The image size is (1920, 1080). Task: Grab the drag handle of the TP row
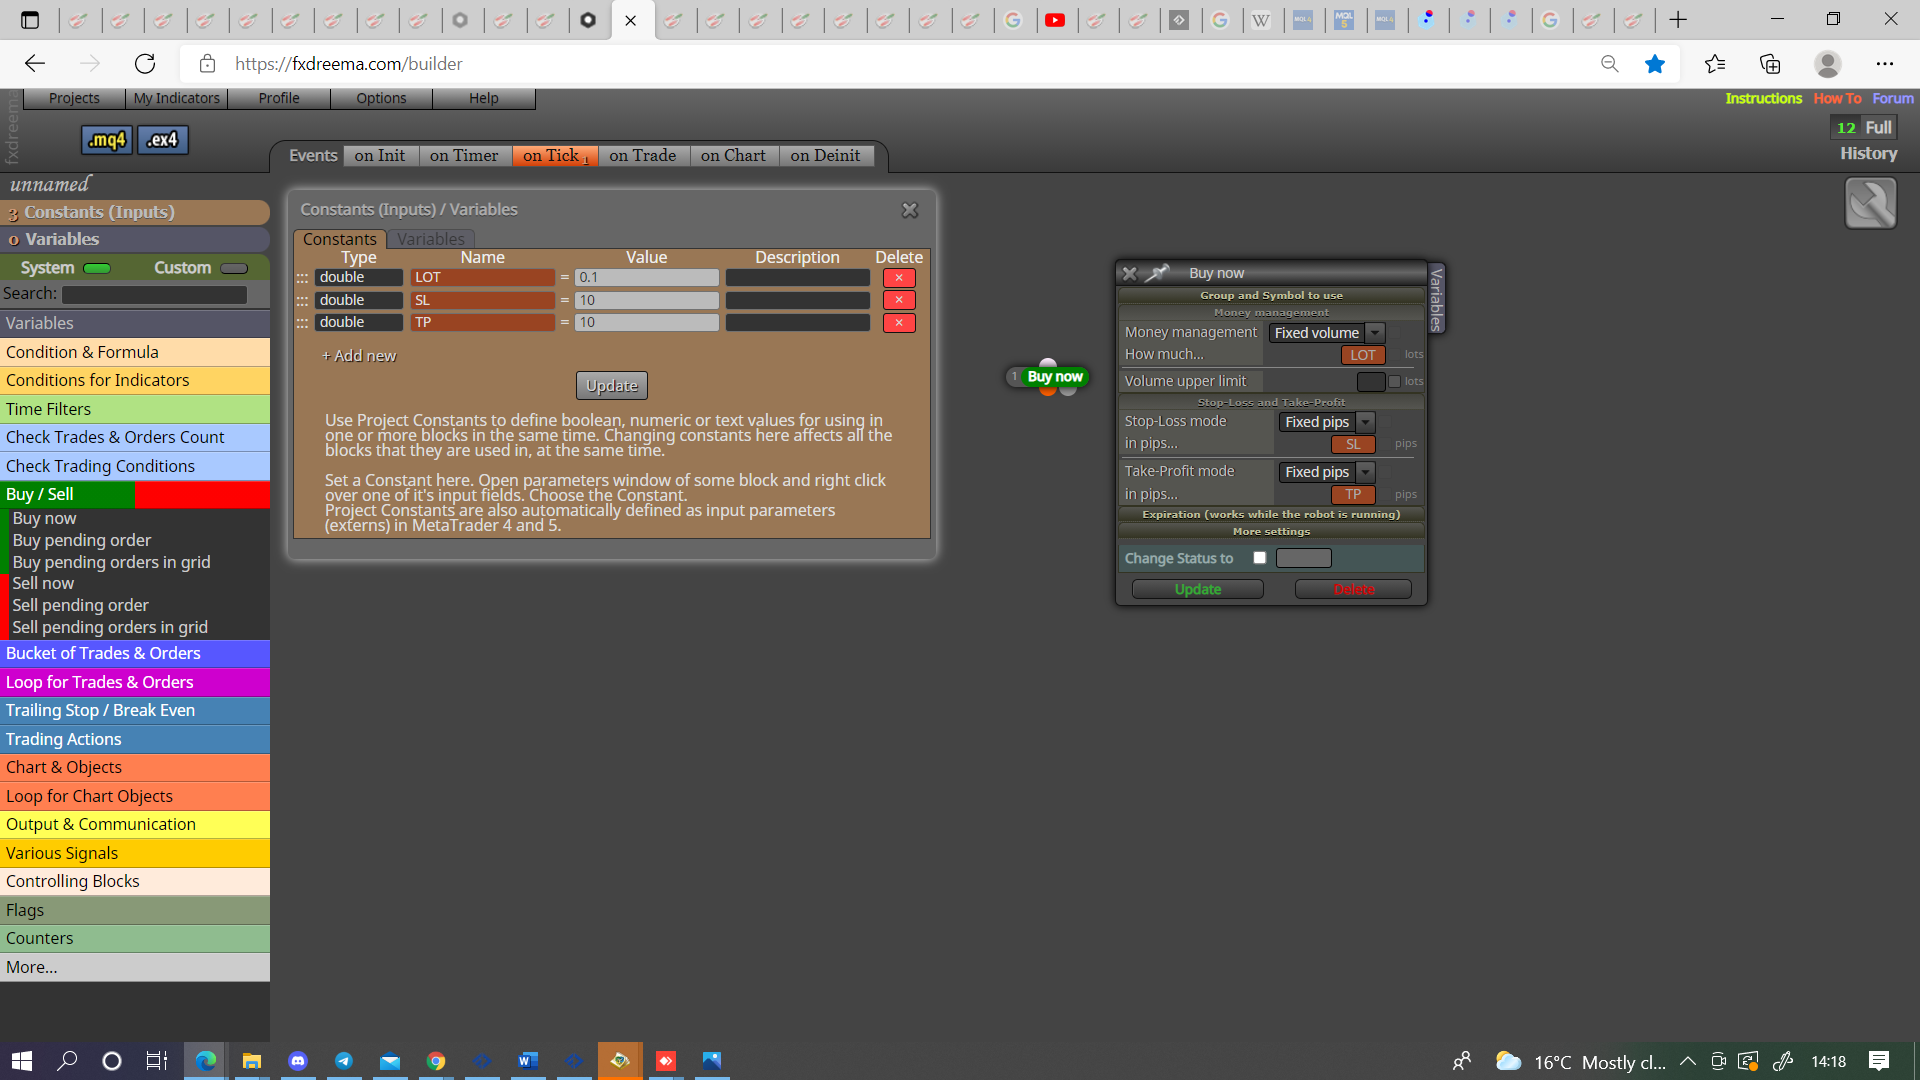click(302, 323)
